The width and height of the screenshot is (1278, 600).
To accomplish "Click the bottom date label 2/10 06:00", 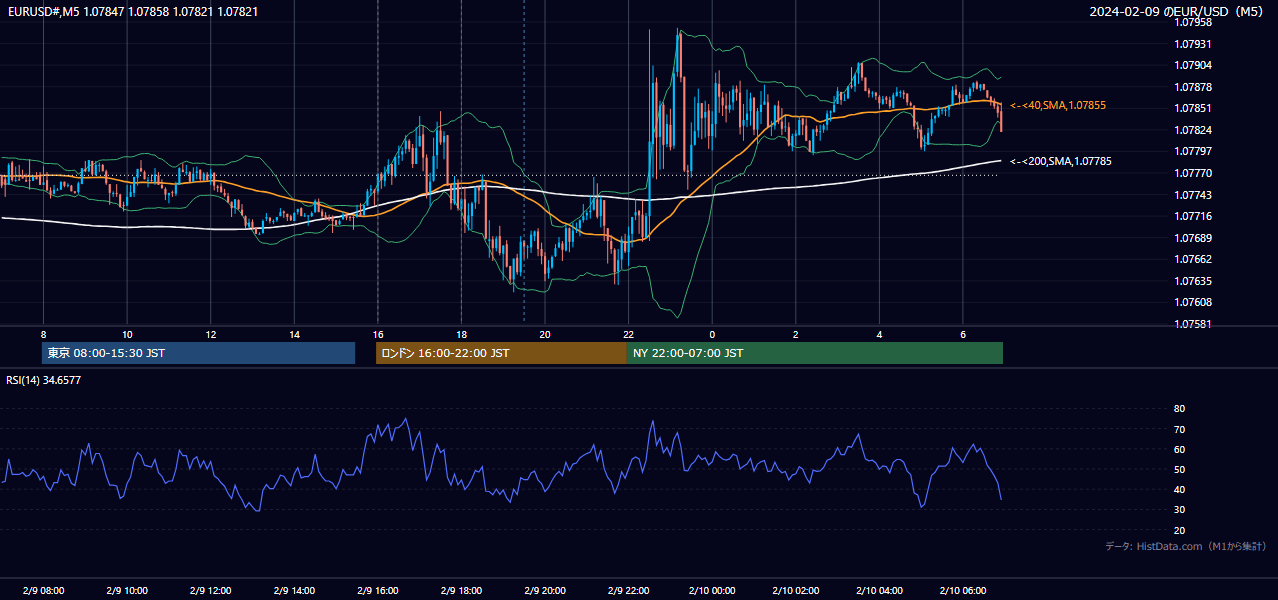I will 962,590.
